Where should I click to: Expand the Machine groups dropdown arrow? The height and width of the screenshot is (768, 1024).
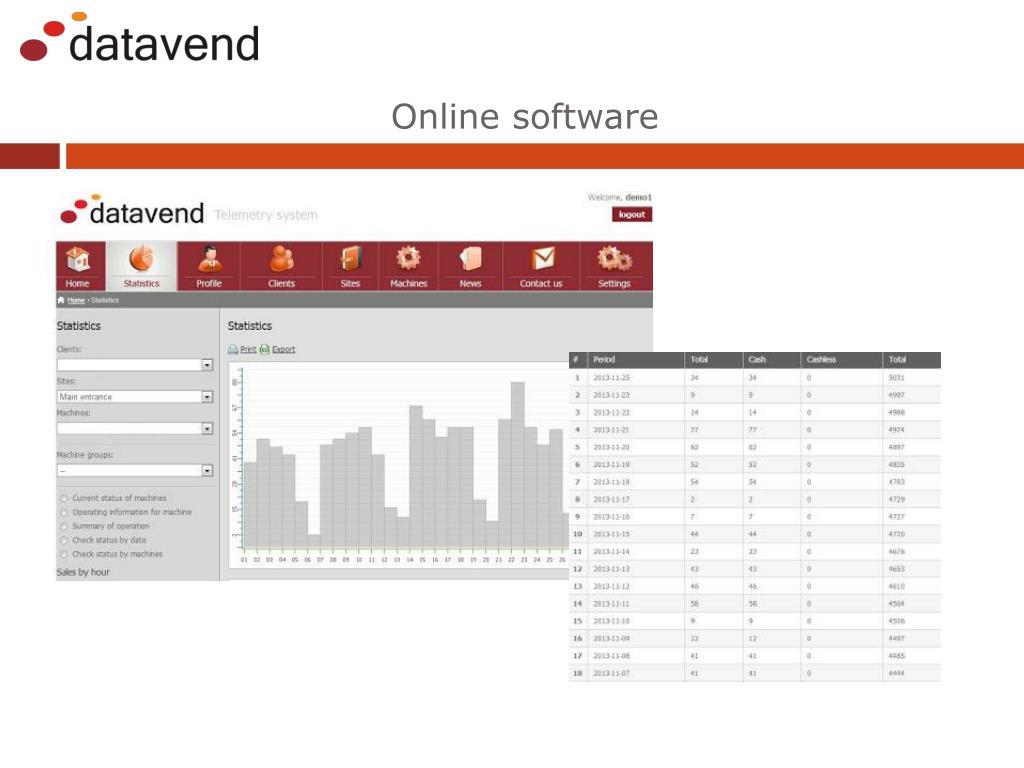207,470
